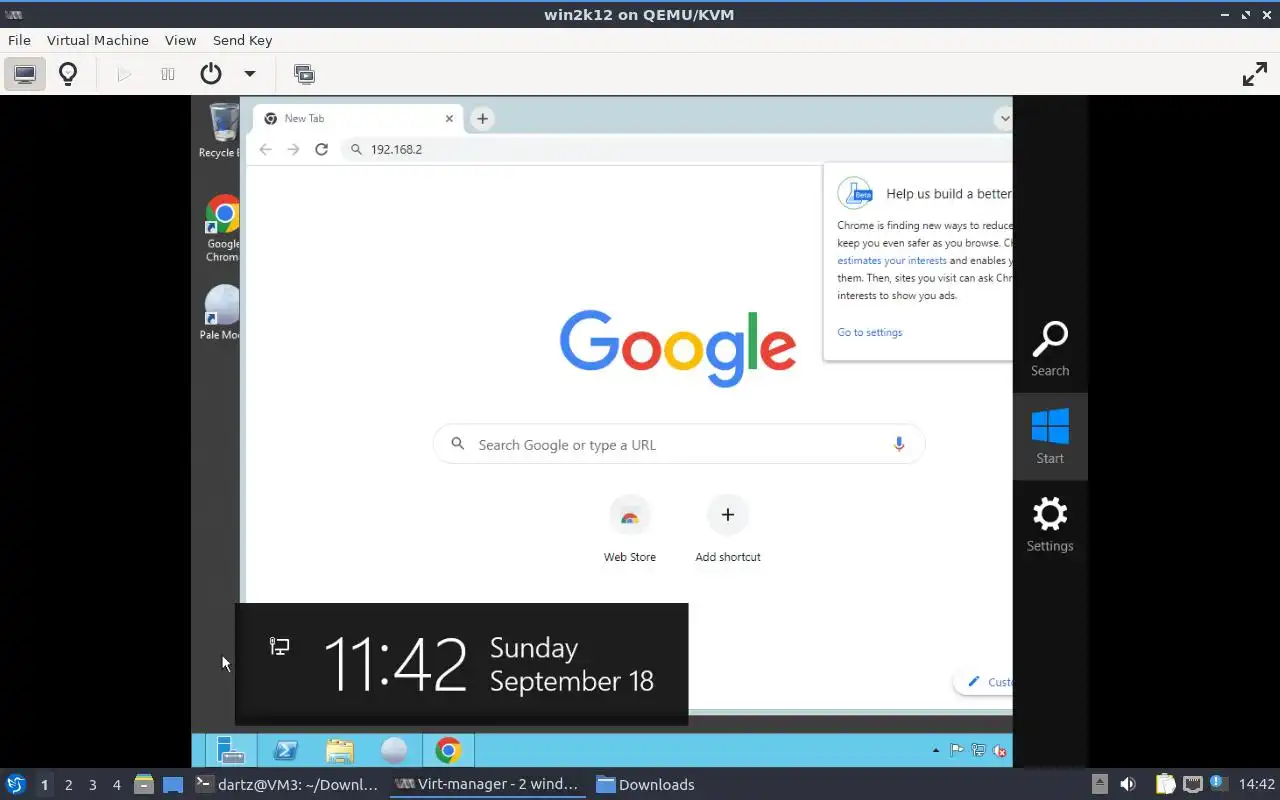Open the Web Store shortcut

pos(629,531)
